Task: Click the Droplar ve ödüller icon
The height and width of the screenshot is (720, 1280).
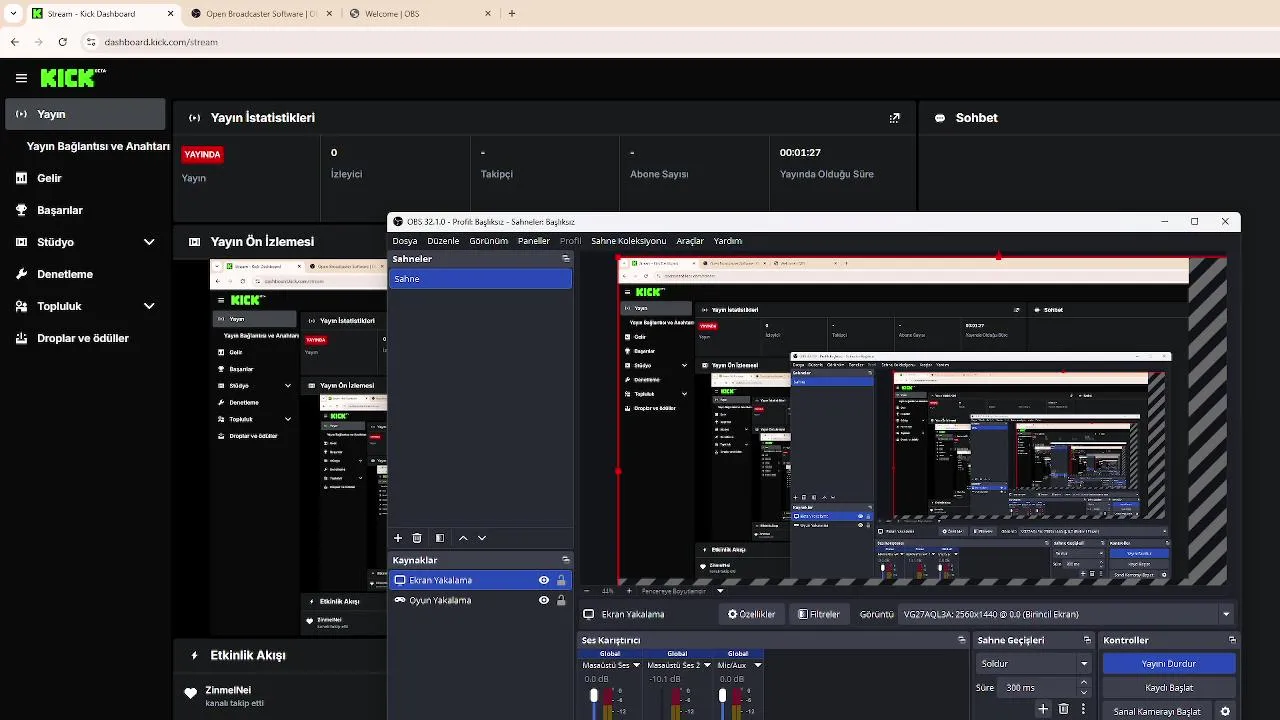Action: (21, 338)
